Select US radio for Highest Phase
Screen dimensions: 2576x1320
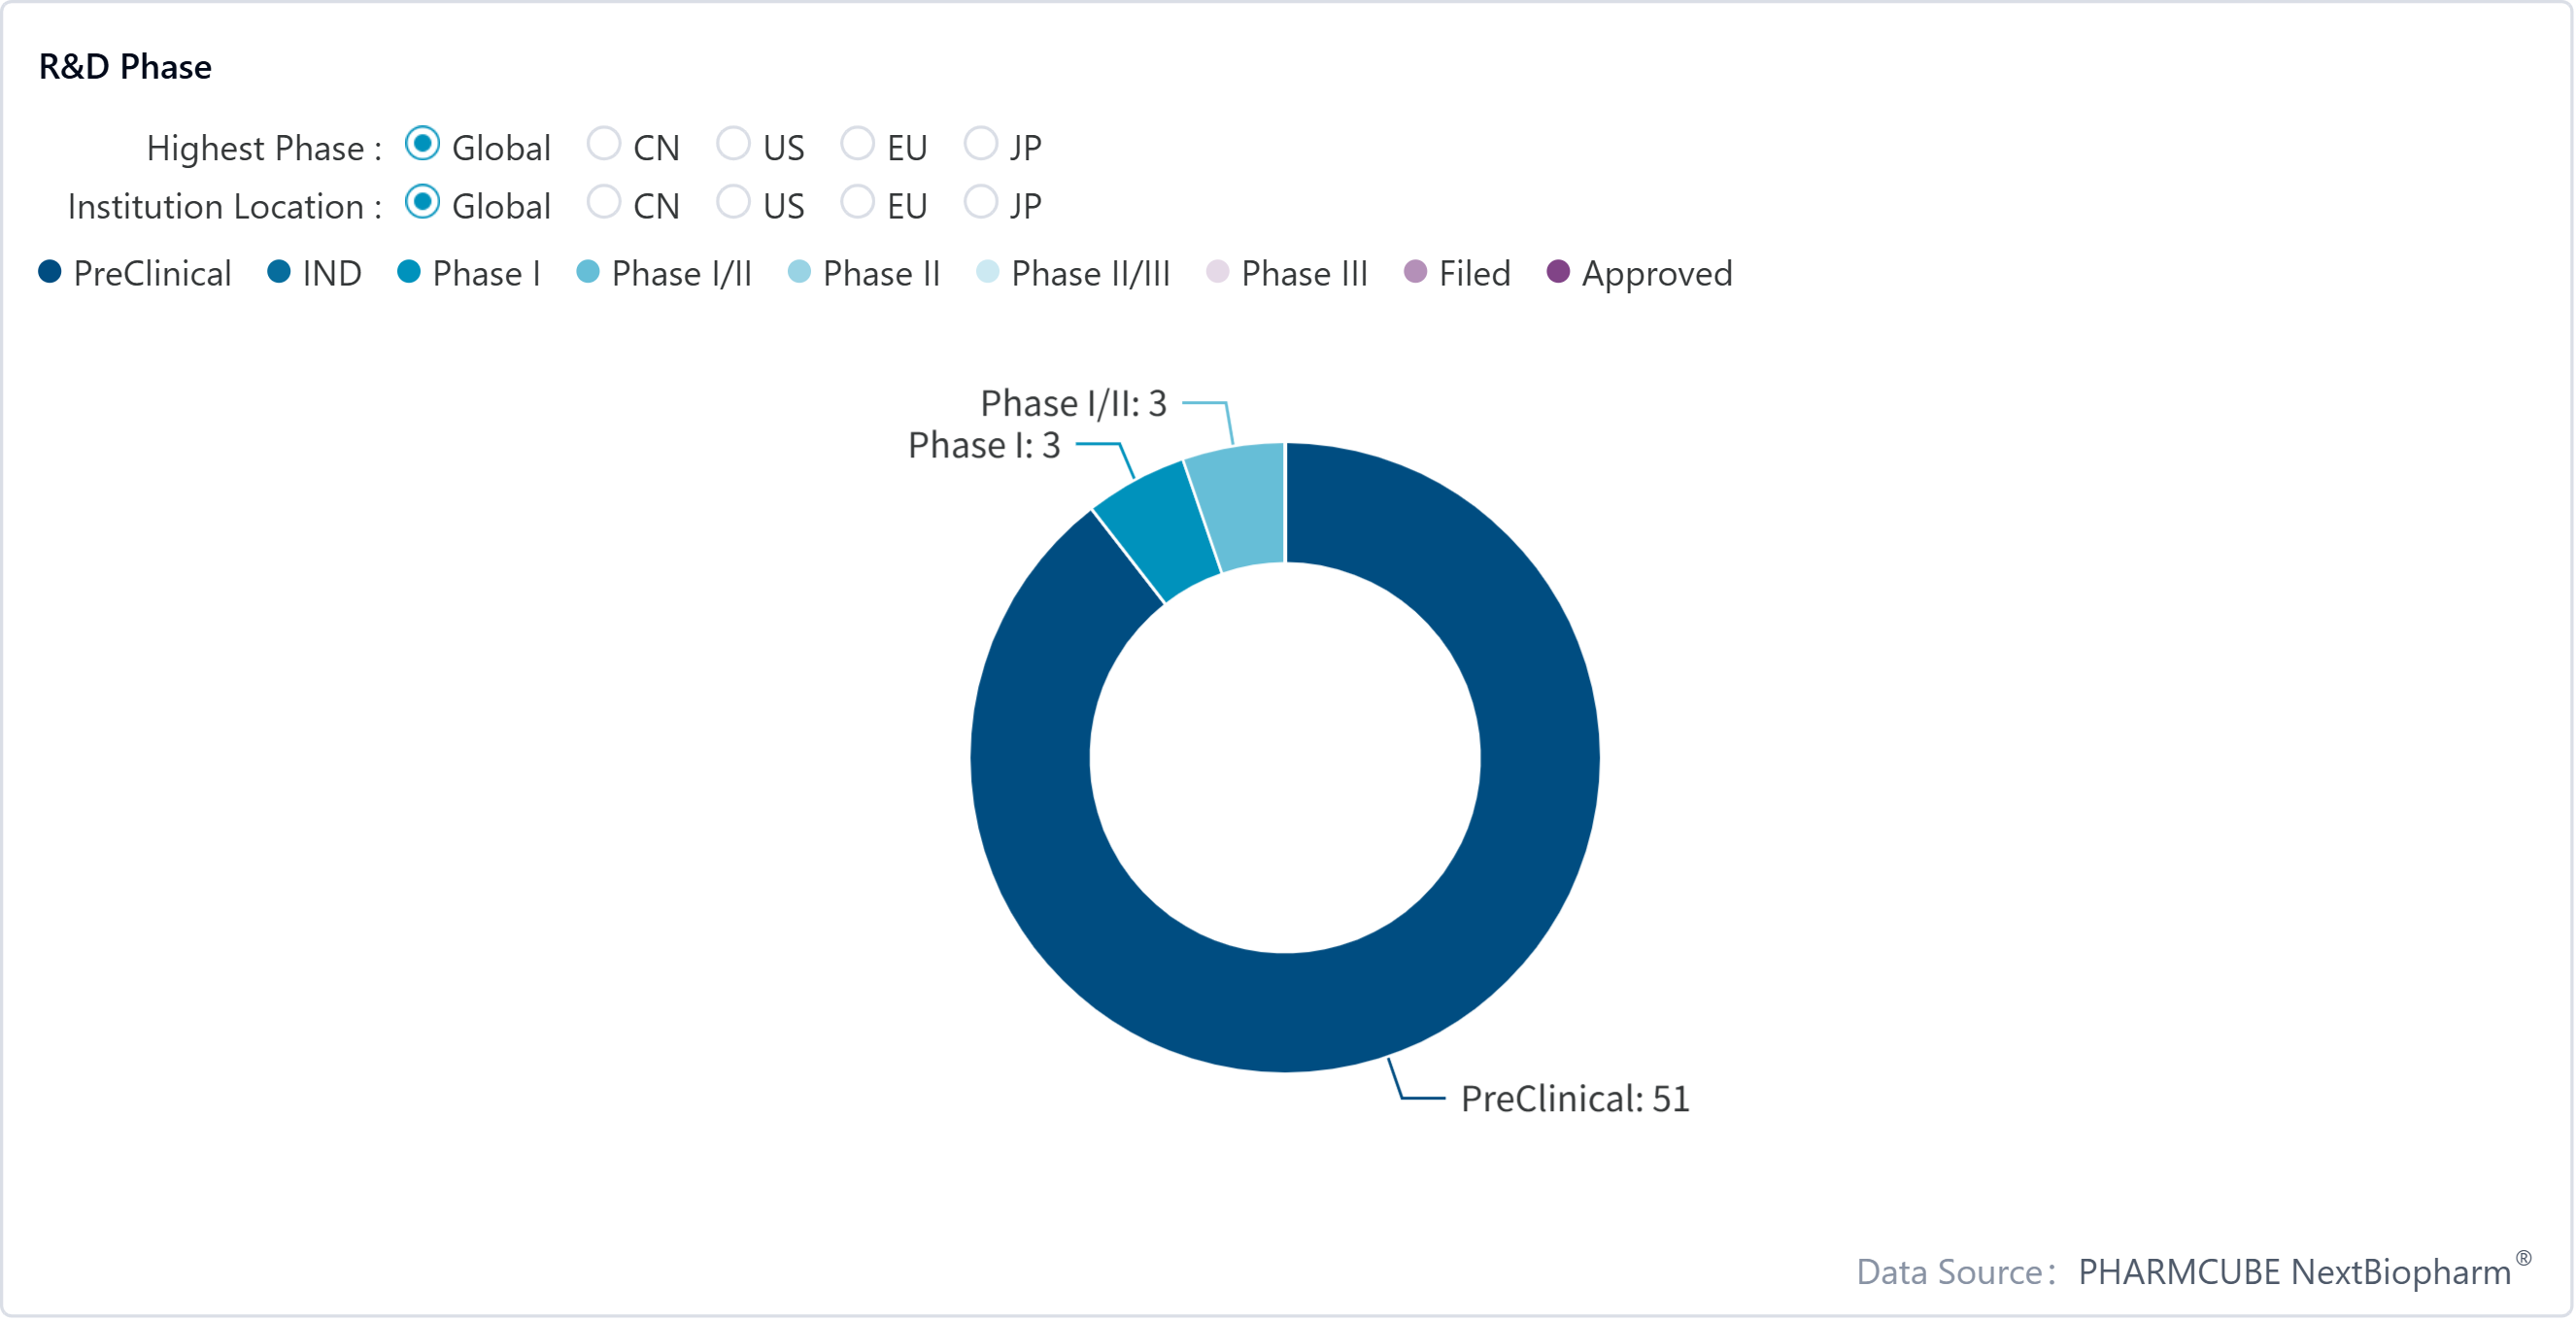point(733,145)
